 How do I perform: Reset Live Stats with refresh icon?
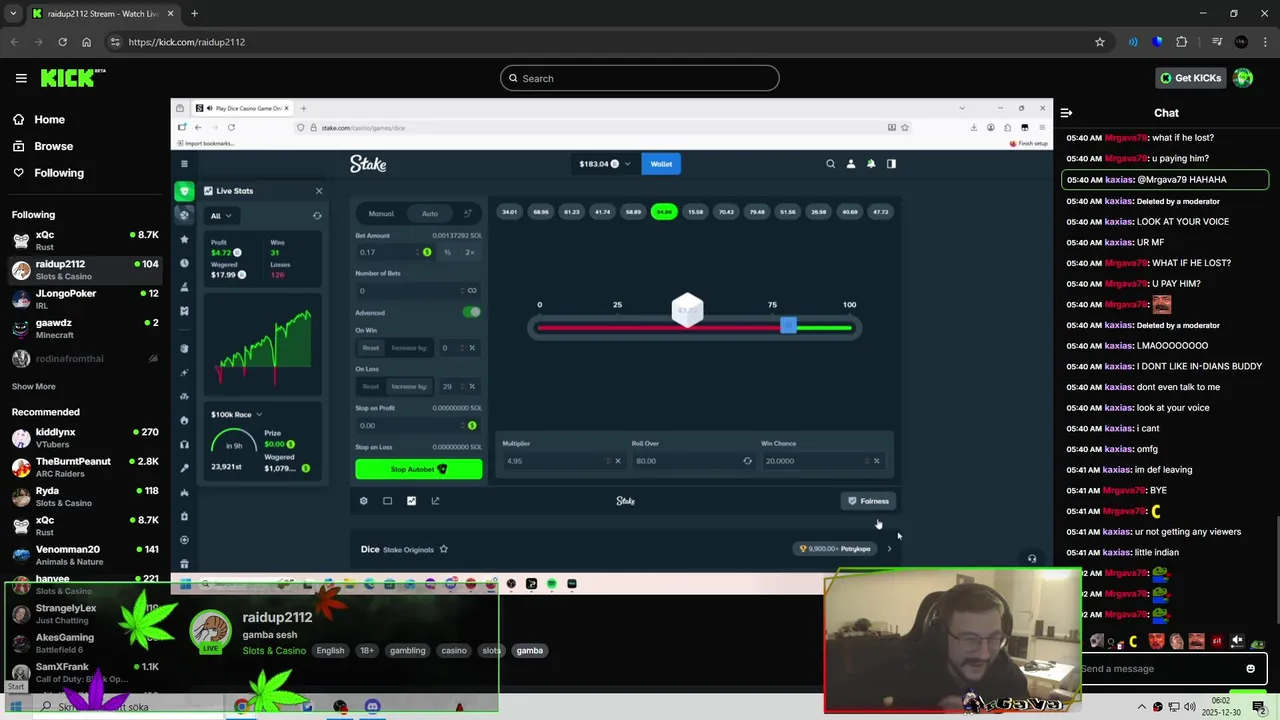pyautogui.click(x=317, y=216)
